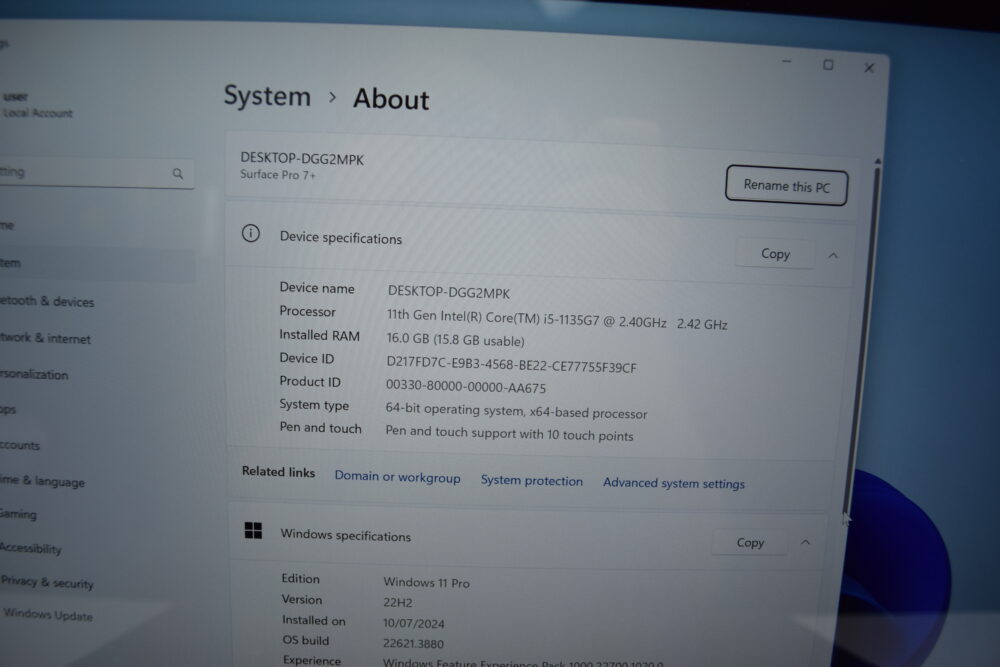Click the Device specifications info icon
Viewport: 1000px width, 667px height.
[251, 233]
